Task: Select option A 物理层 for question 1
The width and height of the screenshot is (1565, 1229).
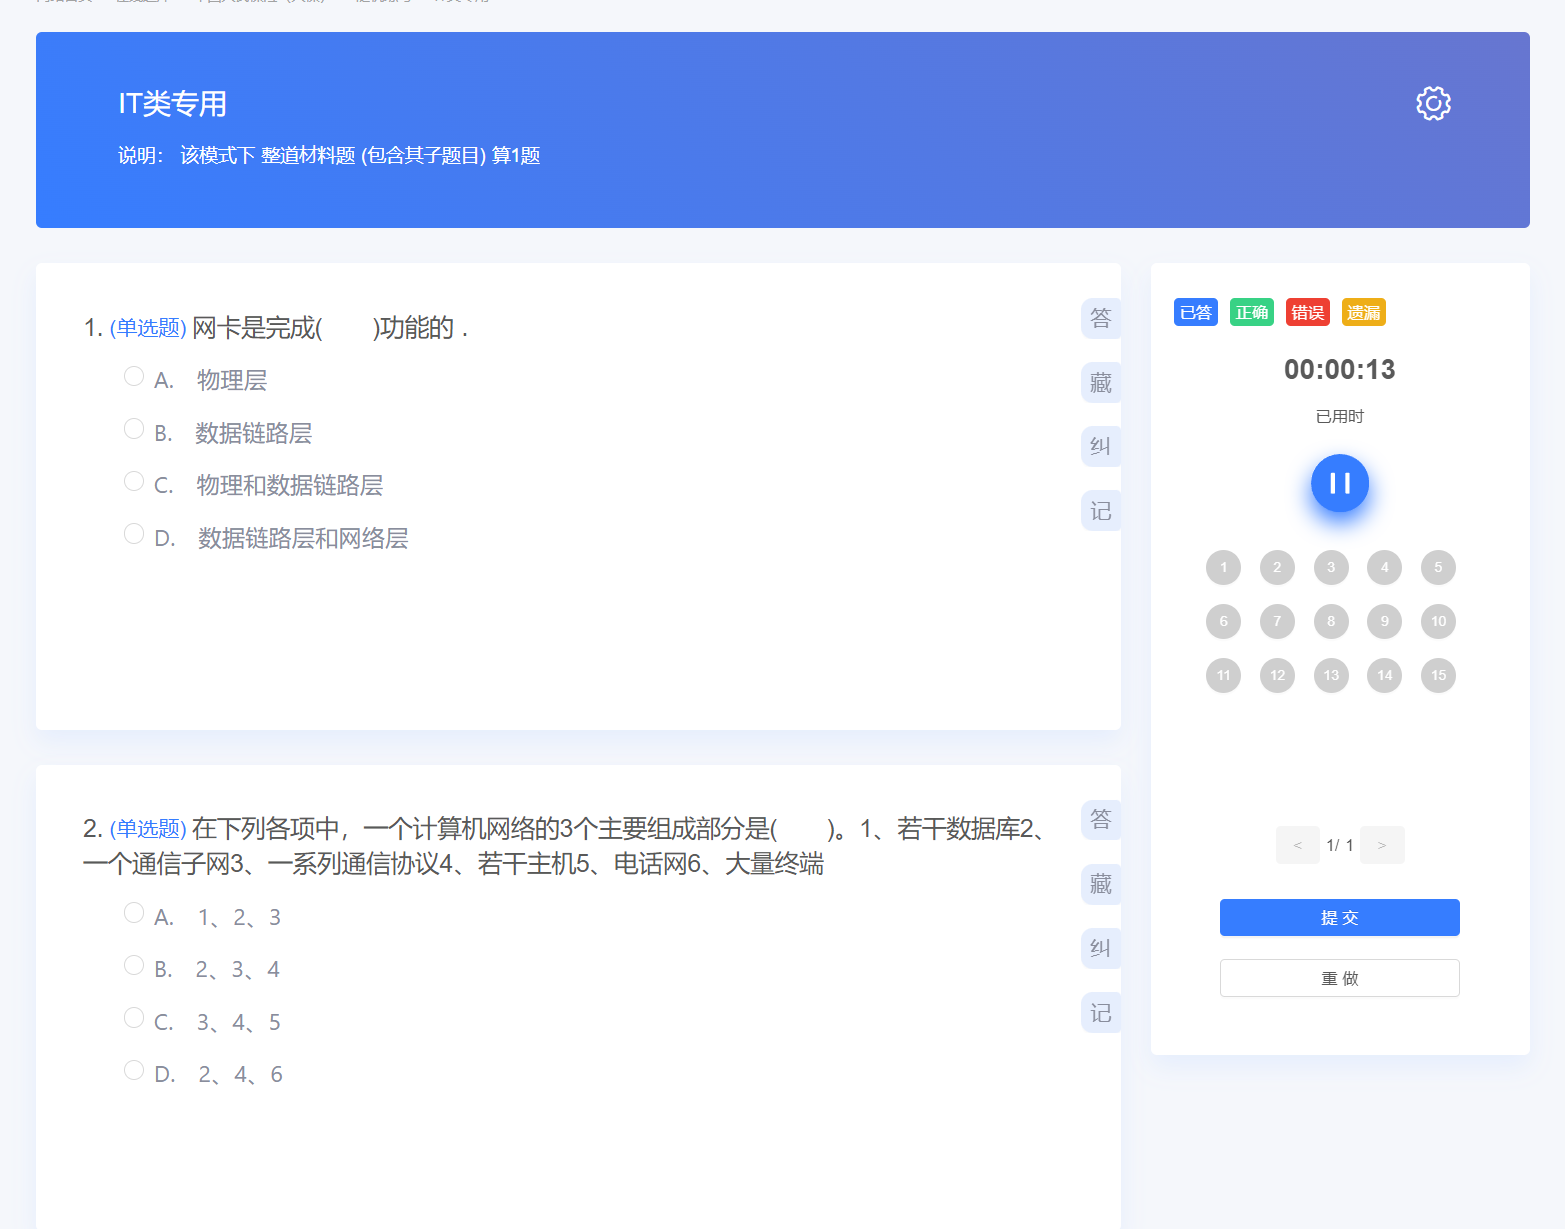Action: 134,375
